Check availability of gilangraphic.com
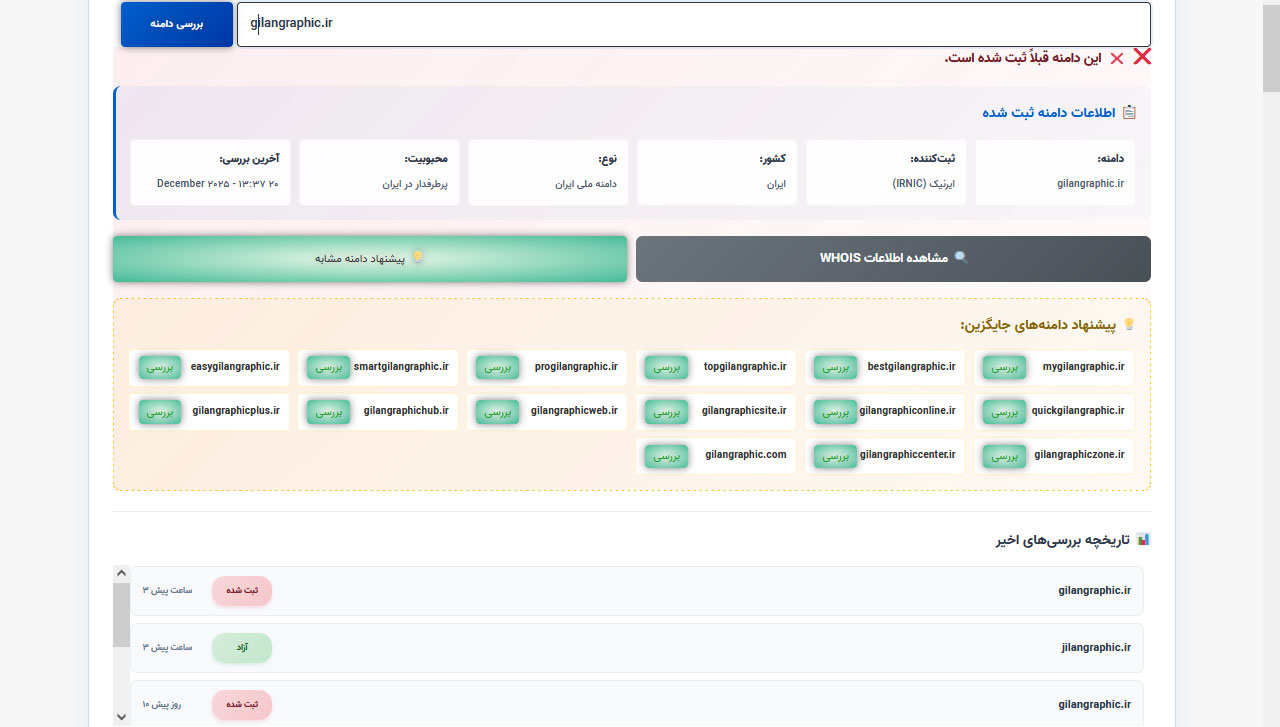The width and height of the screenshot is (1280, 727). coord(666,456)
